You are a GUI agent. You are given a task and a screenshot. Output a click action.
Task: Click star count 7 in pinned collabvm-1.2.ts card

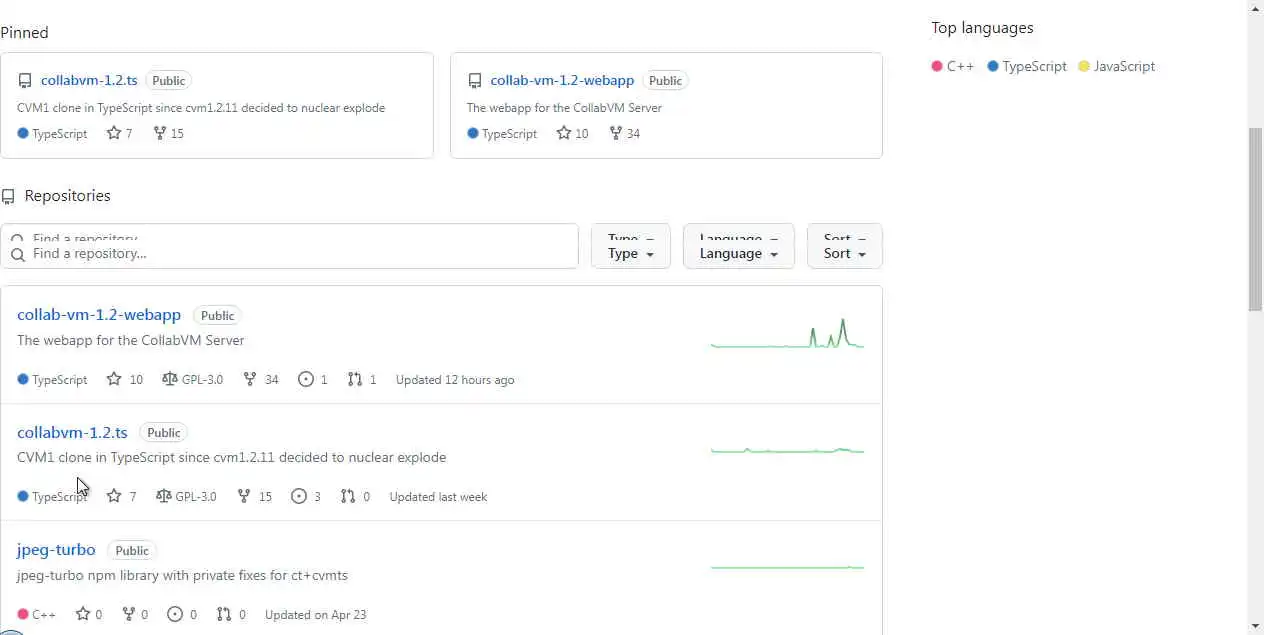(120, 133)
